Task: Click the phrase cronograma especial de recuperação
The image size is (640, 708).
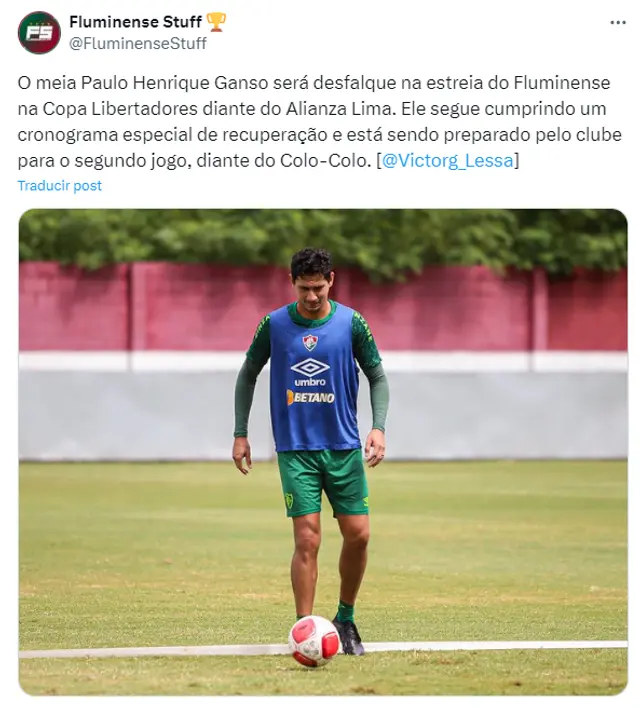Action: pos(173,135)
